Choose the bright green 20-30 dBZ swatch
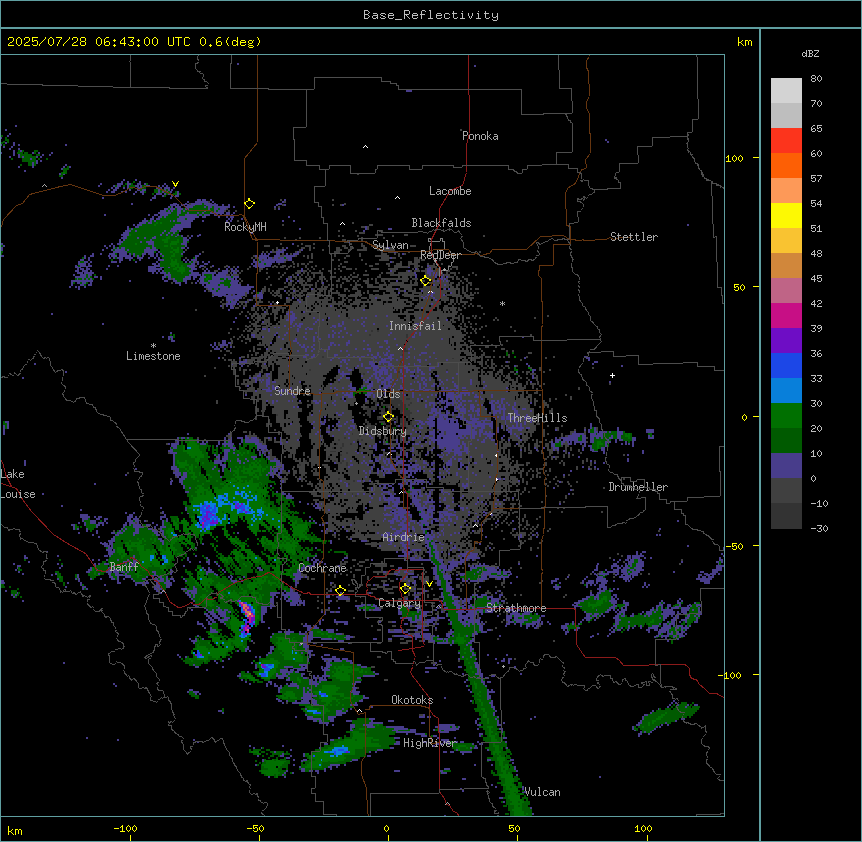The height and width of the screenshot is (842, 862). (x=786, y=416)
